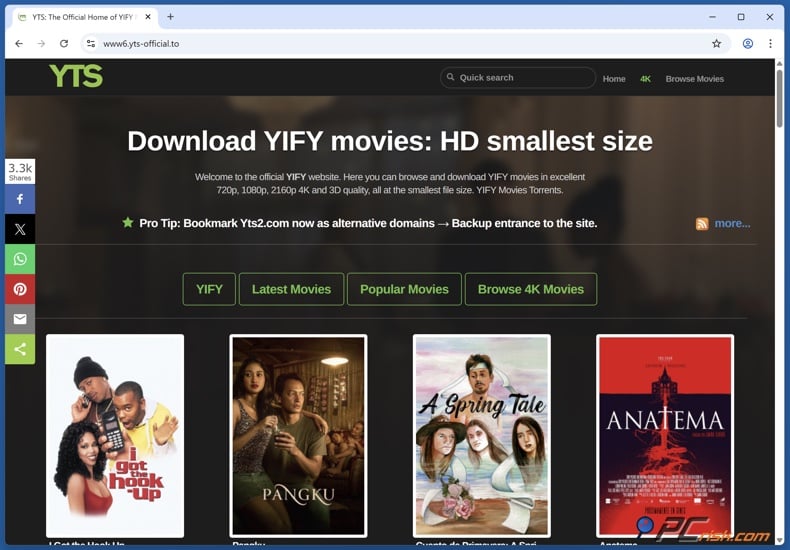790x550 pixels.
Task: Click the green Pro Tip star icon
Action: tap(128, 222)
